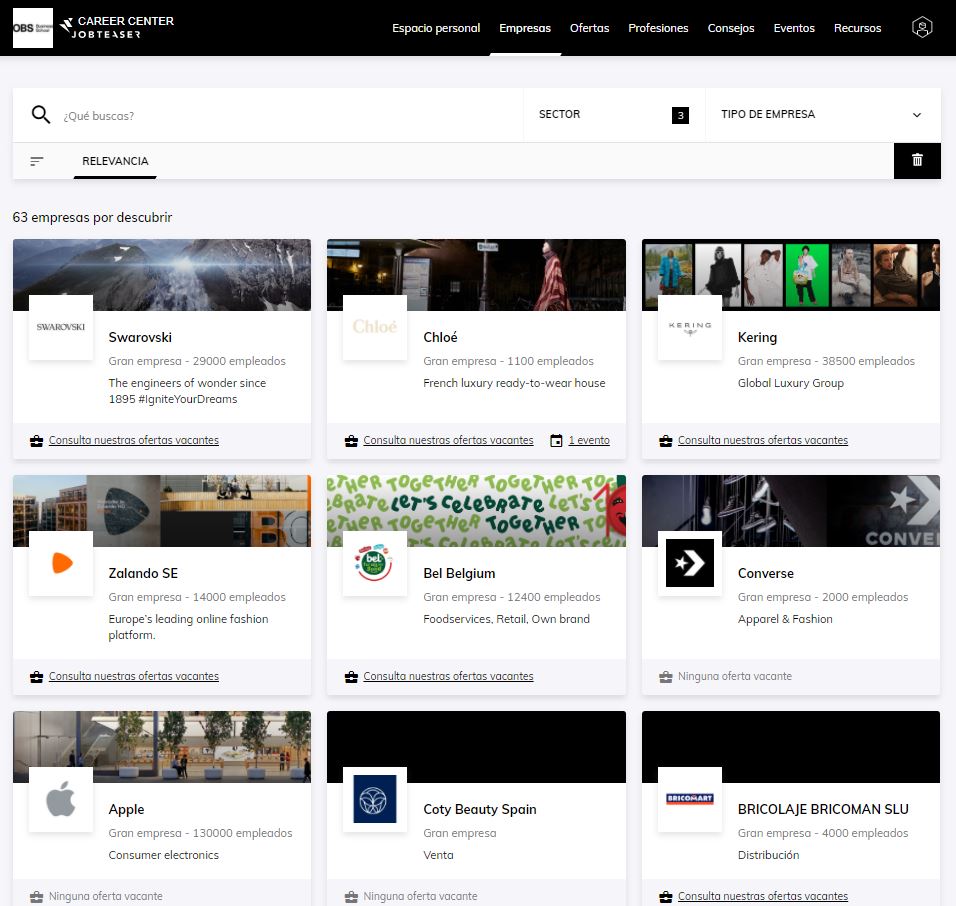The width and height of the screenshot is (956, 906).
Task: Open the Chloé company name
Action: 440,337
